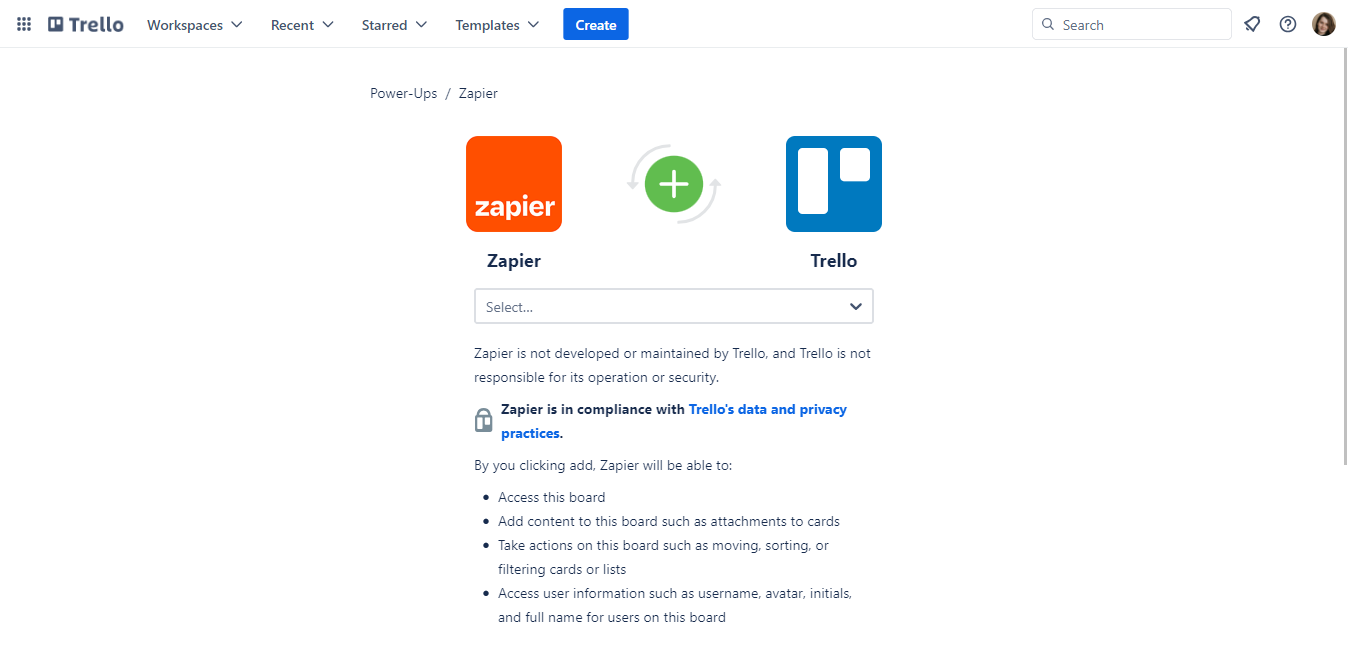This screenshot has width=1348, height=650.
Task: Open the Recent dropdown
Action: click(x=302, y=25)
